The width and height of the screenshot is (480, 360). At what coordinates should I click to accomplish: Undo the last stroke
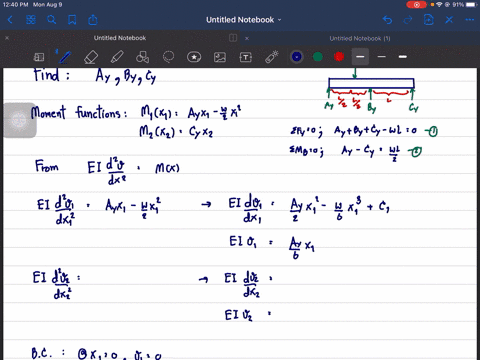click(387, 20)
